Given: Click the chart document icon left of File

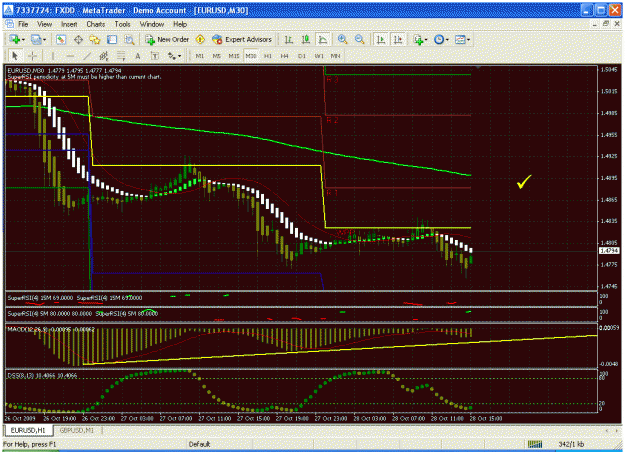Looking at the screenshot, I should 9,24.
